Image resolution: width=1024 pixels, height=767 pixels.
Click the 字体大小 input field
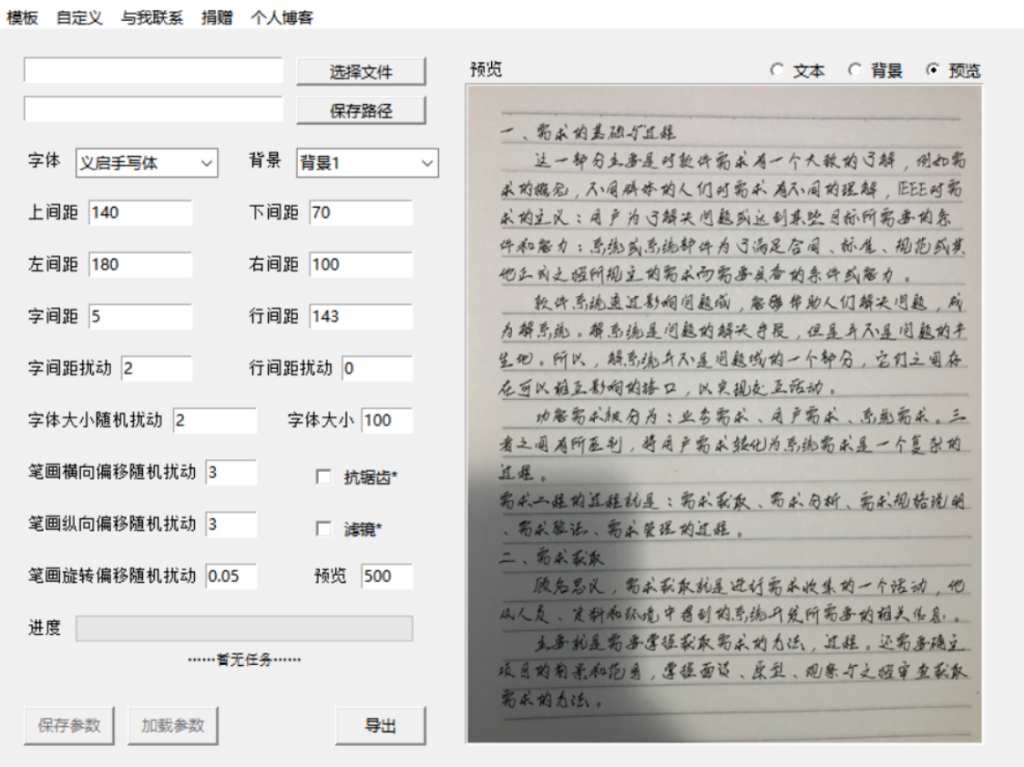387,421
